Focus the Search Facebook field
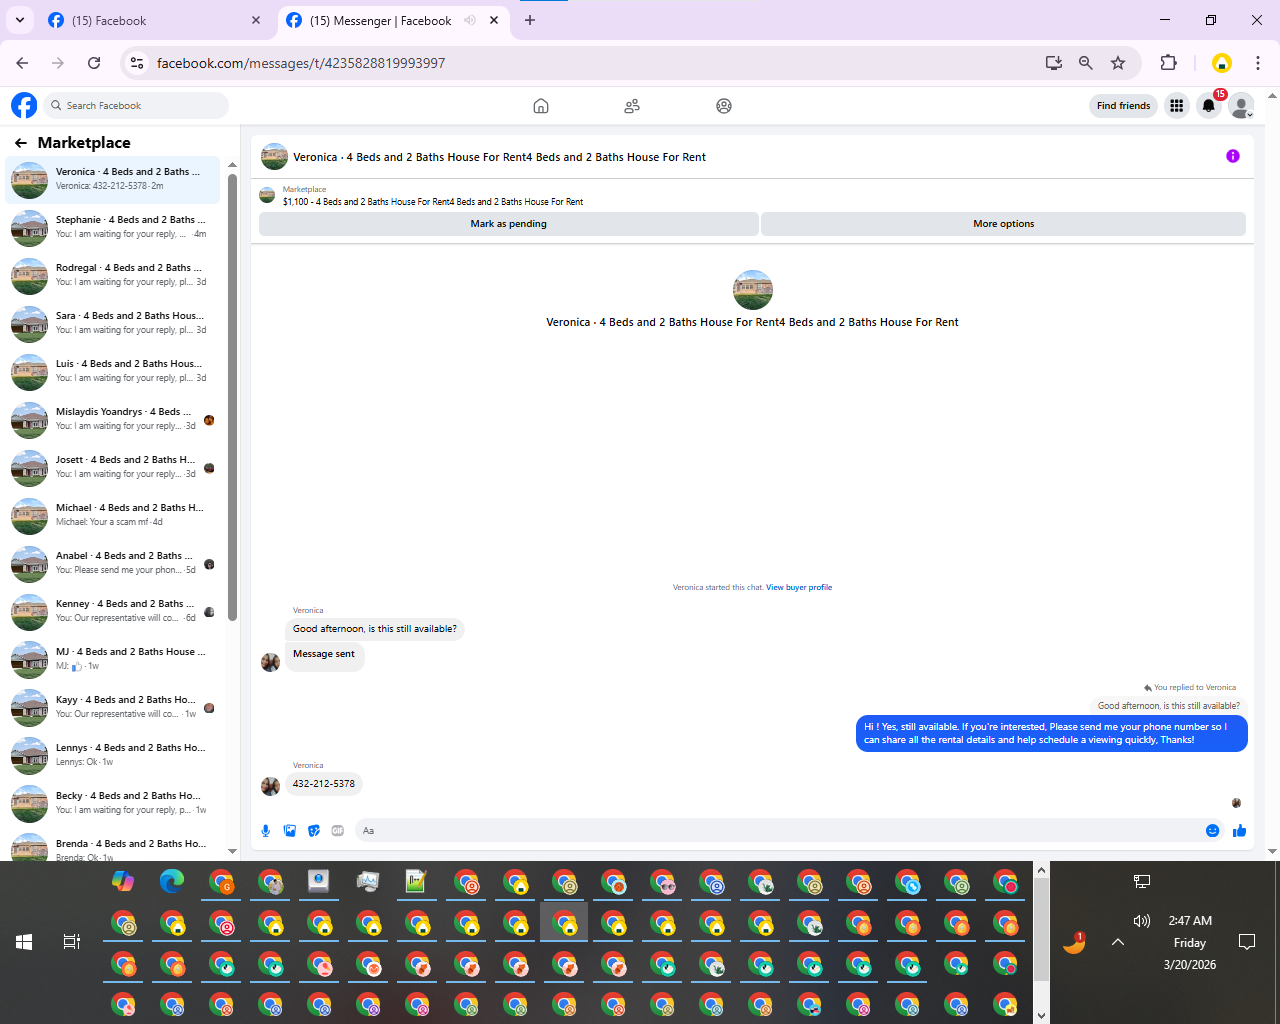 (x=137, y=106)
